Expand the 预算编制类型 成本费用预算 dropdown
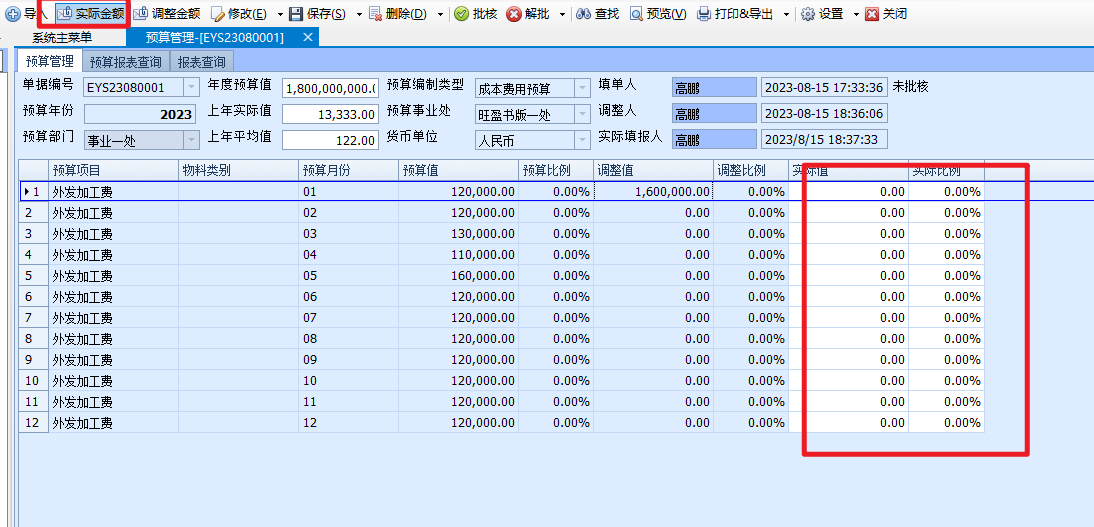The width and height of the screenshot is (1094, 527). point(583,88)
